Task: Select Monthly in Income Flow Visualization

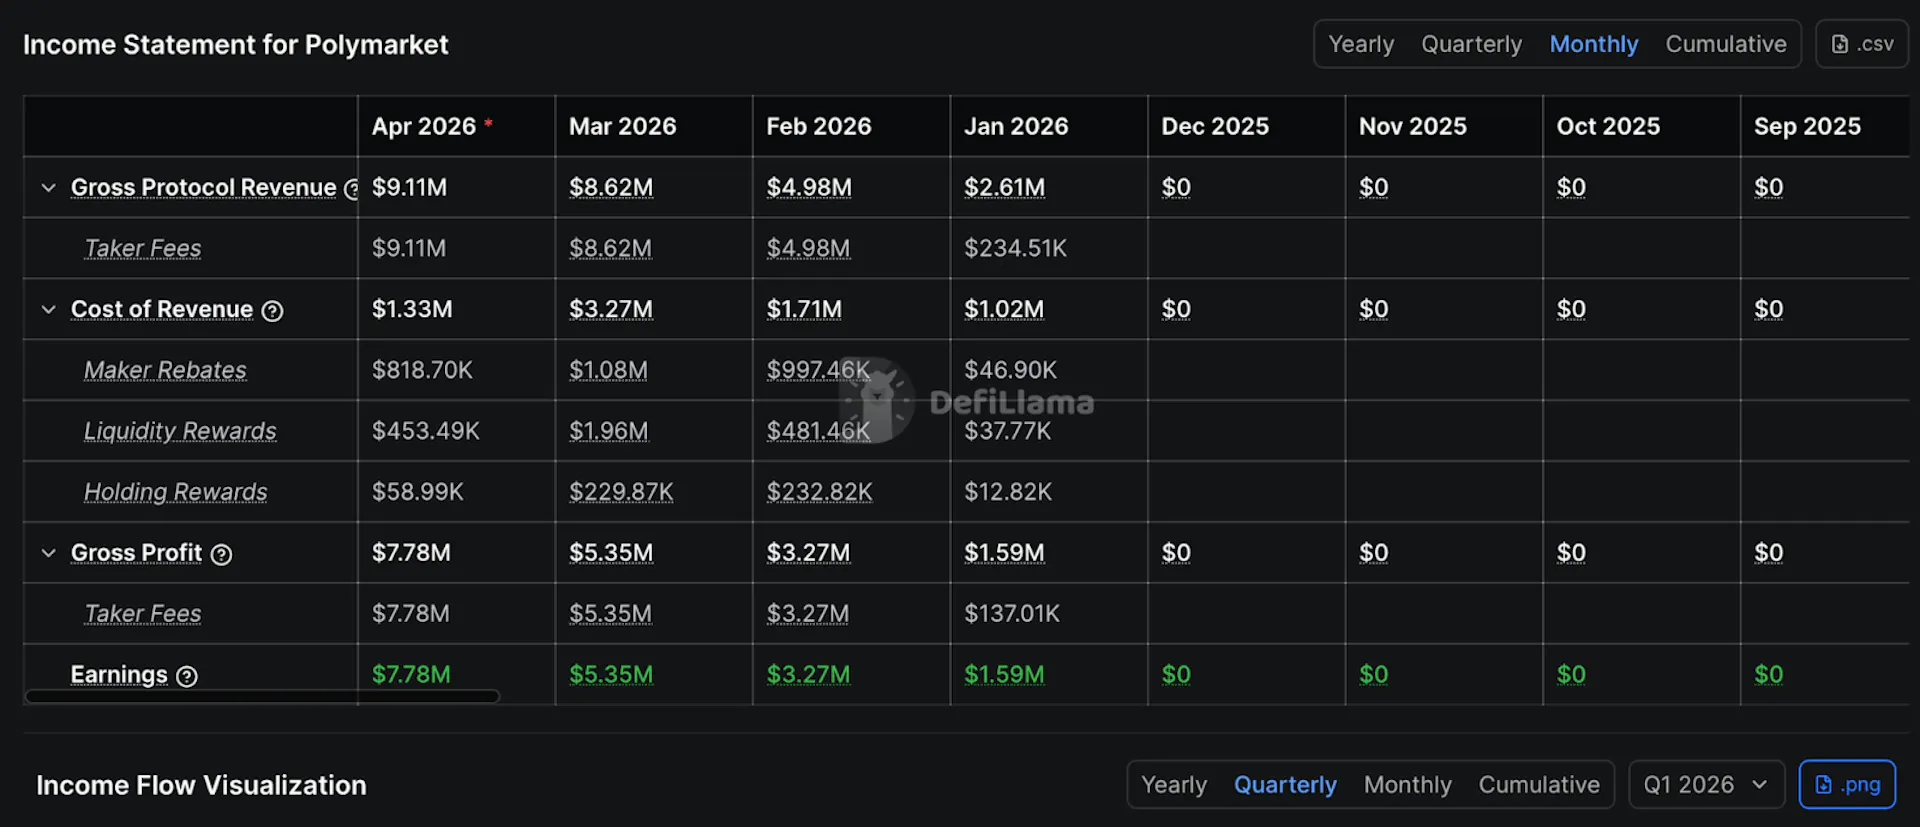Action: point(1407,785)
